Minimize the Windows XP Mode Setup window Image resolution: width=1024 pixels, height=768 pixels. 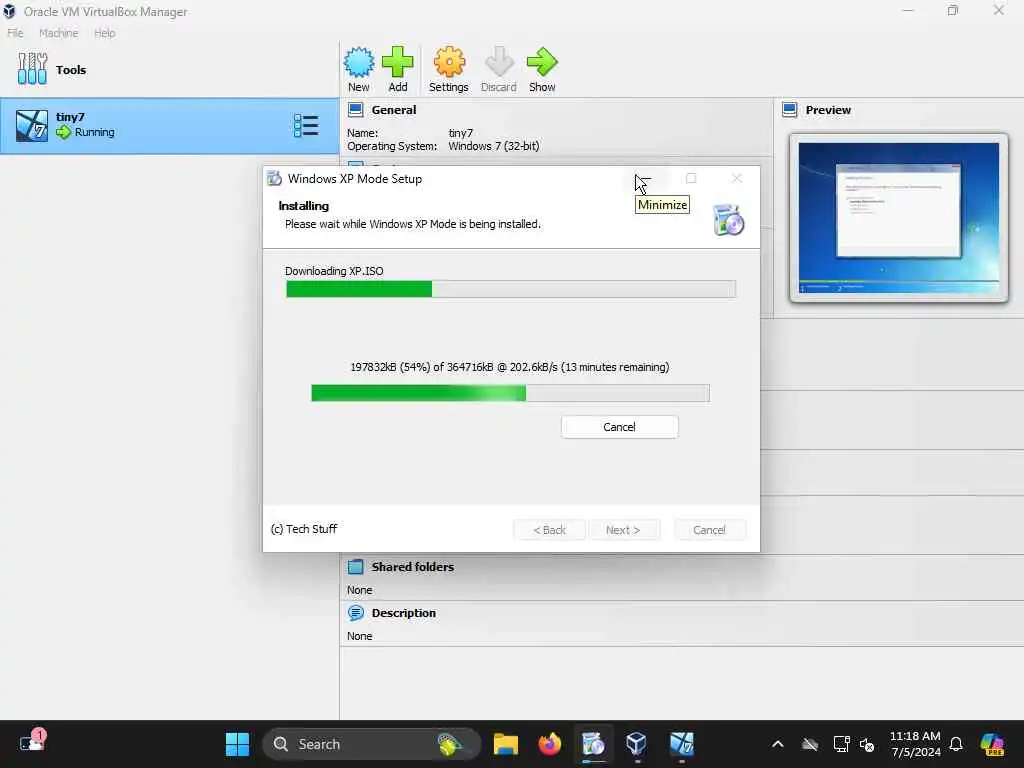(644, 178)
